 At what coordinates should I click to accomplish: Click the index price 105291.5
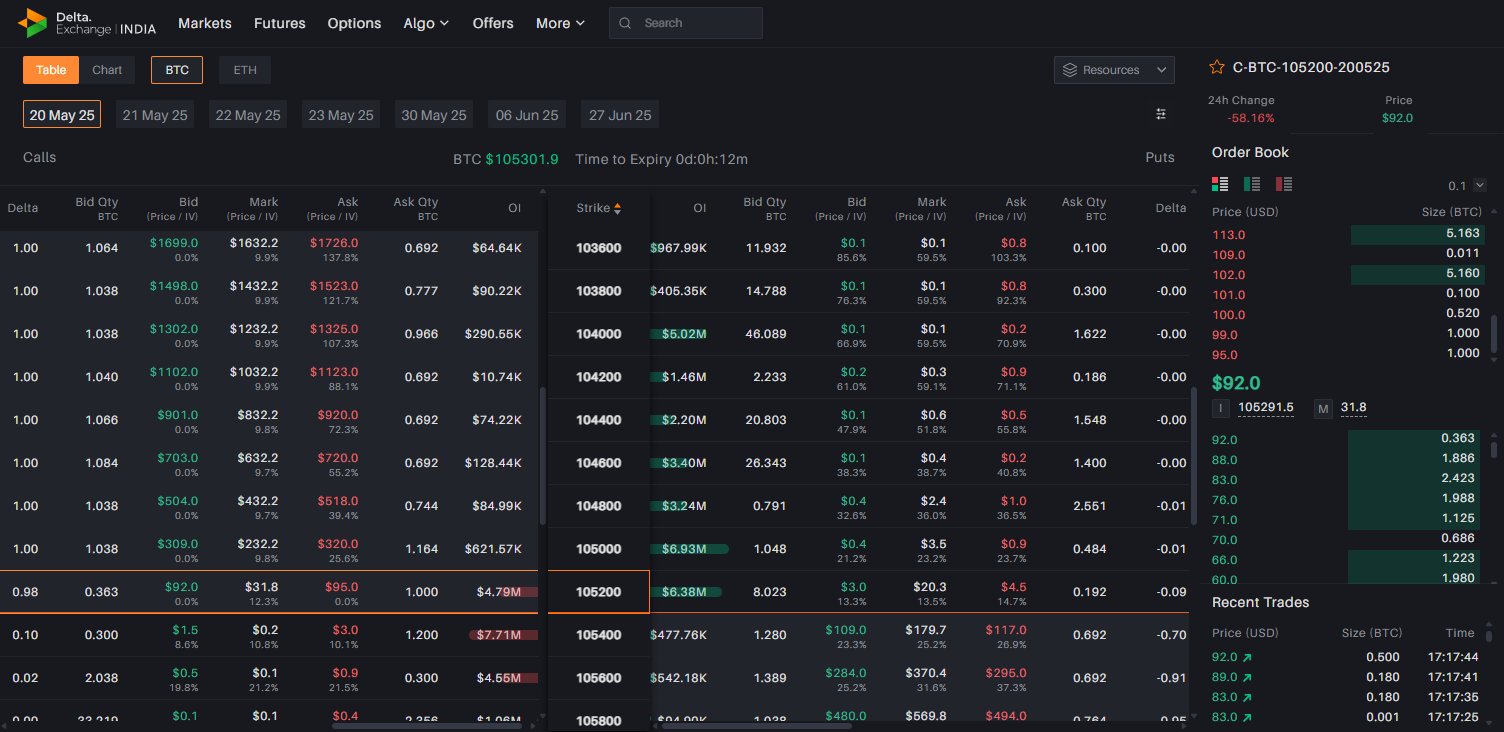pyautogui.click(x=1266, y=408)
